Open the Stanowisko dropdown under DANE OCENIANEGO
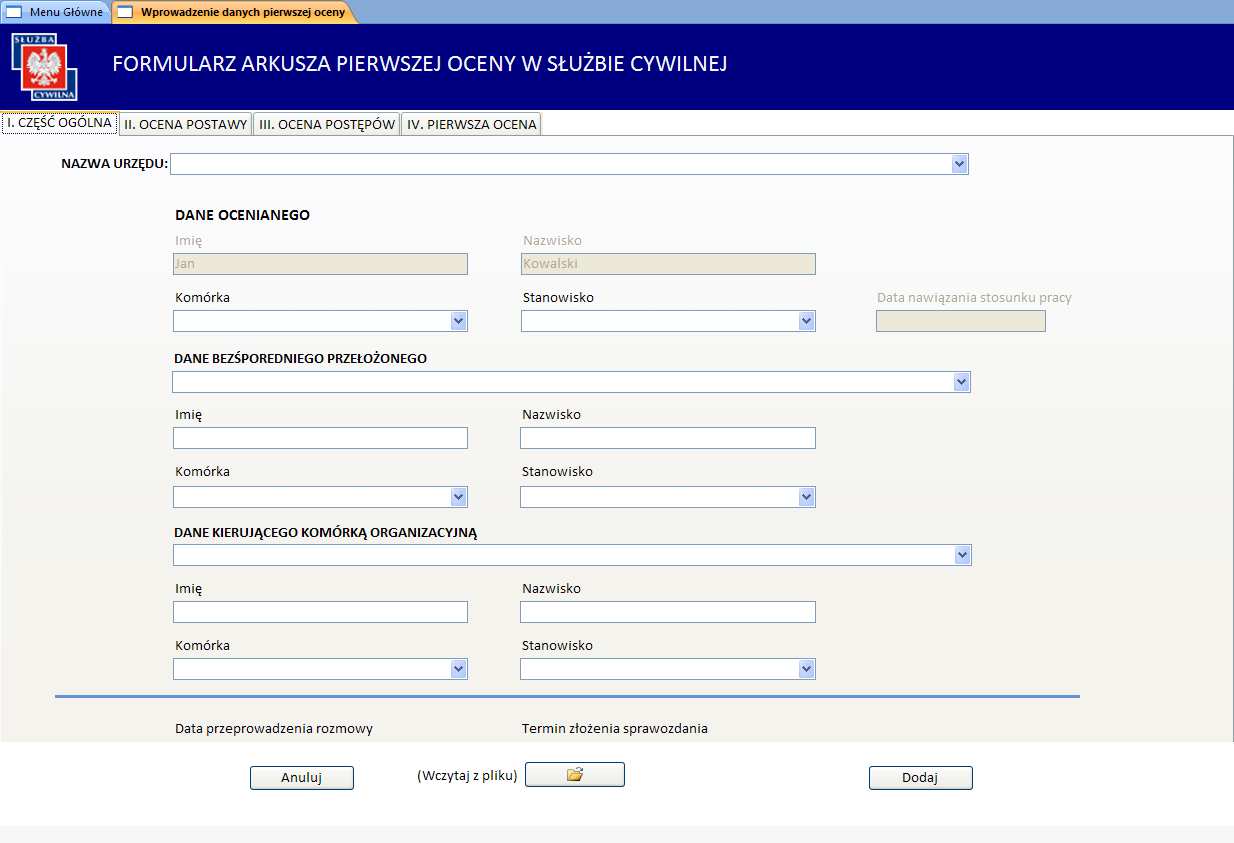The width and height of the screenshot is (1234, 843). click(806, 321)
